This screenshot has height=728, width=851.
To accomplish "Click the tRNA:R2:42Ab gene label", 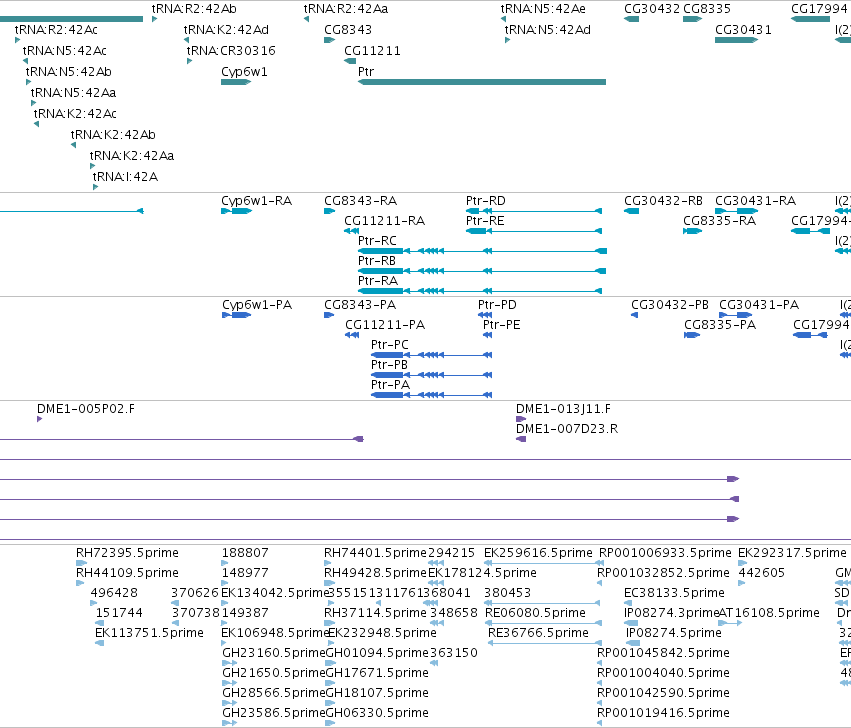I will click(x=194, y=9).
